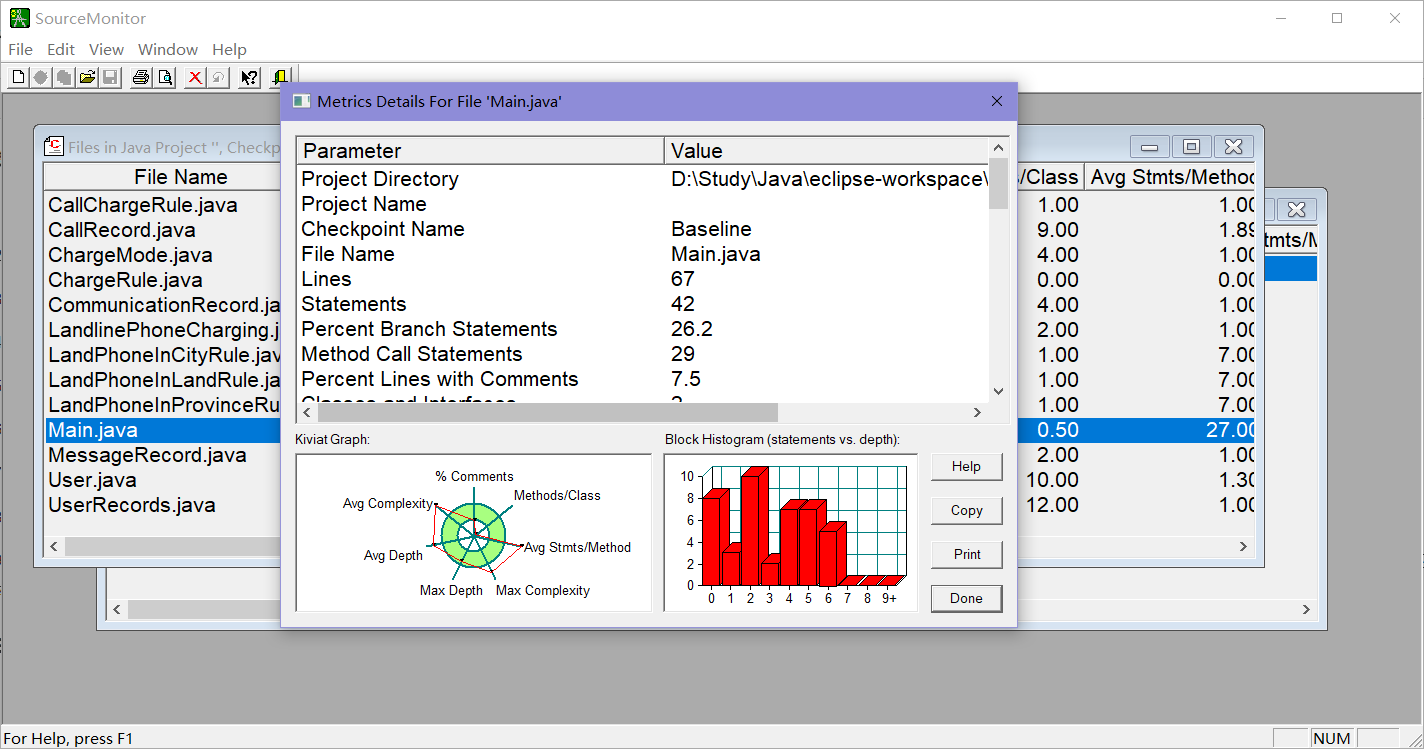Click the exit door toolbar icon
Image resolution: width=1424 pixels, height=749 pixels.
pyautogui.click(x=280, y=77)
